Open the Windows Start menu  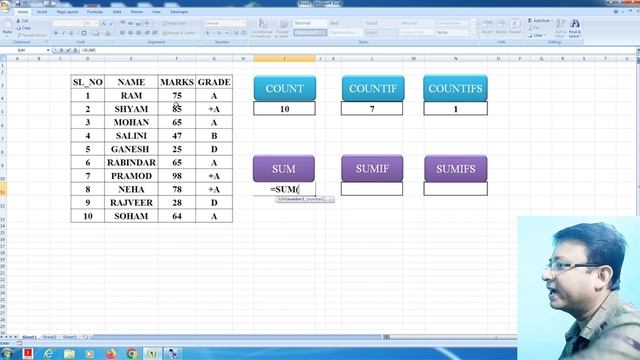[7, 353]
